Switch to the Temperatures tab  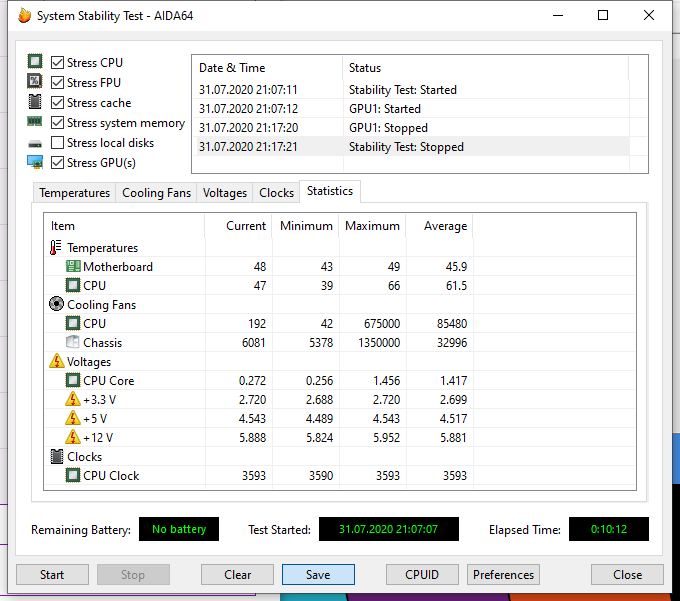click(x=75, y=193)
